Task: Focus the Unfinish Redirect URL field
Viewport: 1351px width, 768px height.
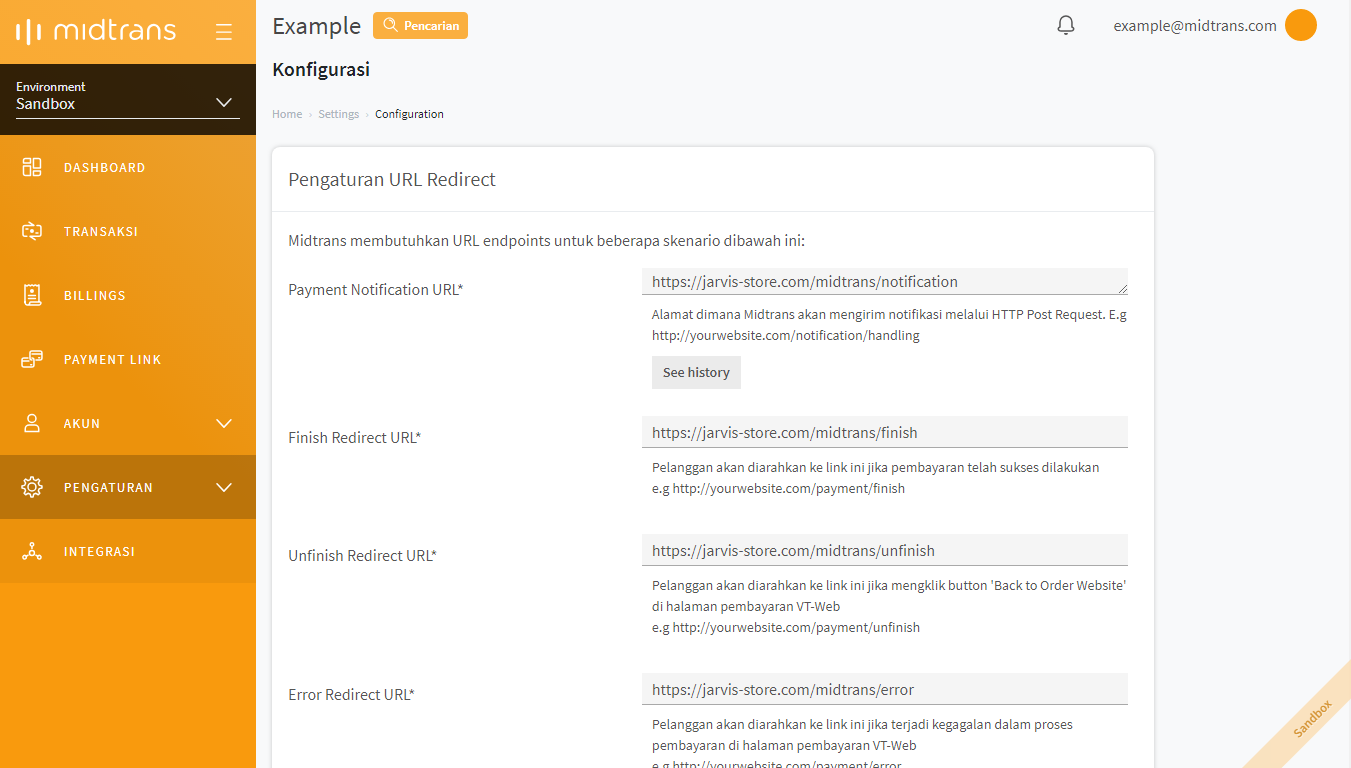Action: [x=885, y=550]
